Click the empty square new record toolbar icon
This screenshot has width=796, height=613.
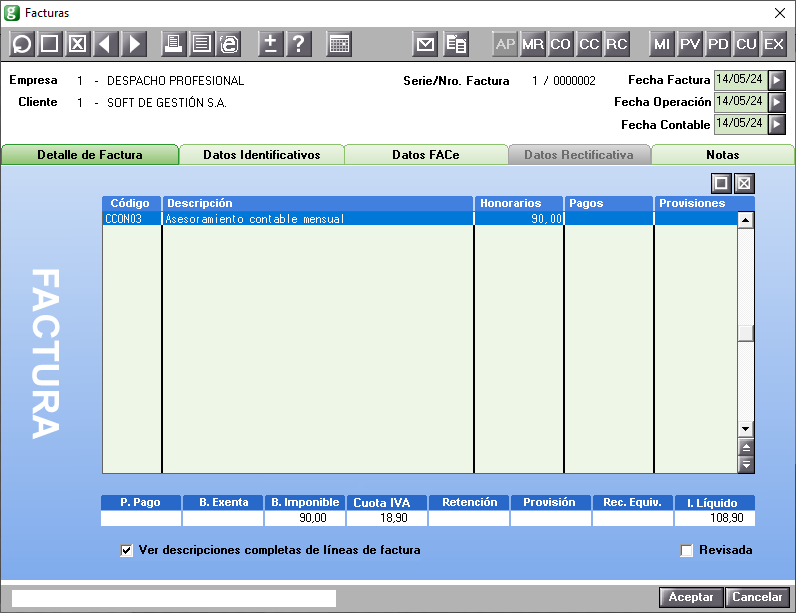coord(49,44)
